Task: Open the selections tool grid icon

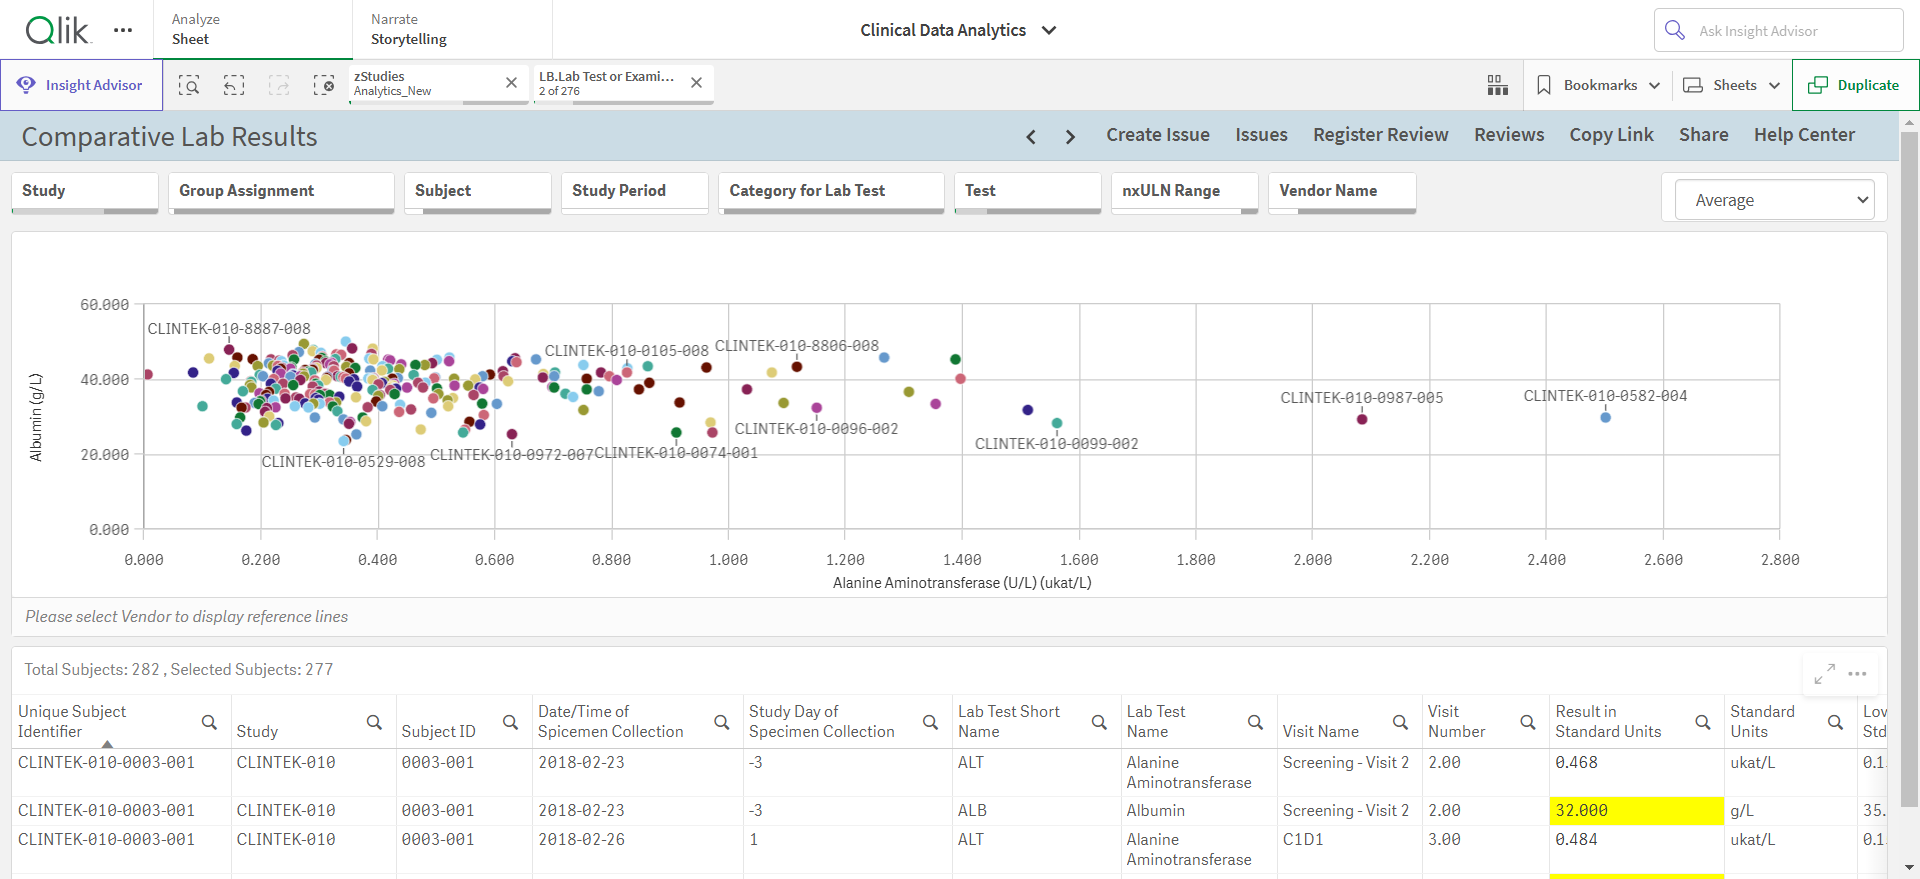Action: pyautogui.click(x=1497, y=85)
